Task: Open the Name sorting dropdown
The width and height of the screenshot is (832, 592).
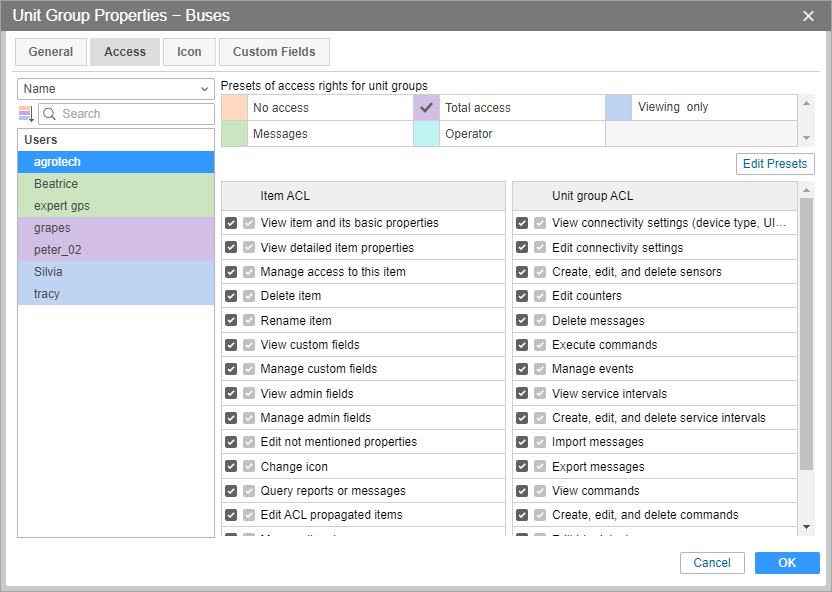Action: click(x=116, y=89)
